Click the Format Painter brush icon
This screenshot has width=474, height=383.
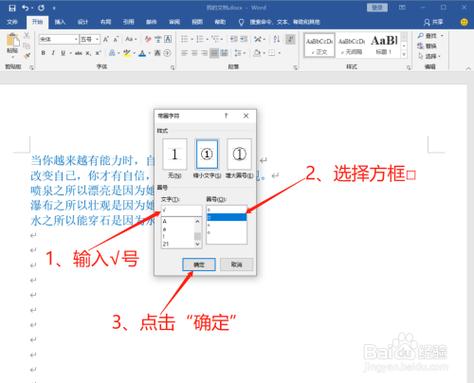pyautogui.click(x=27, y=55)
